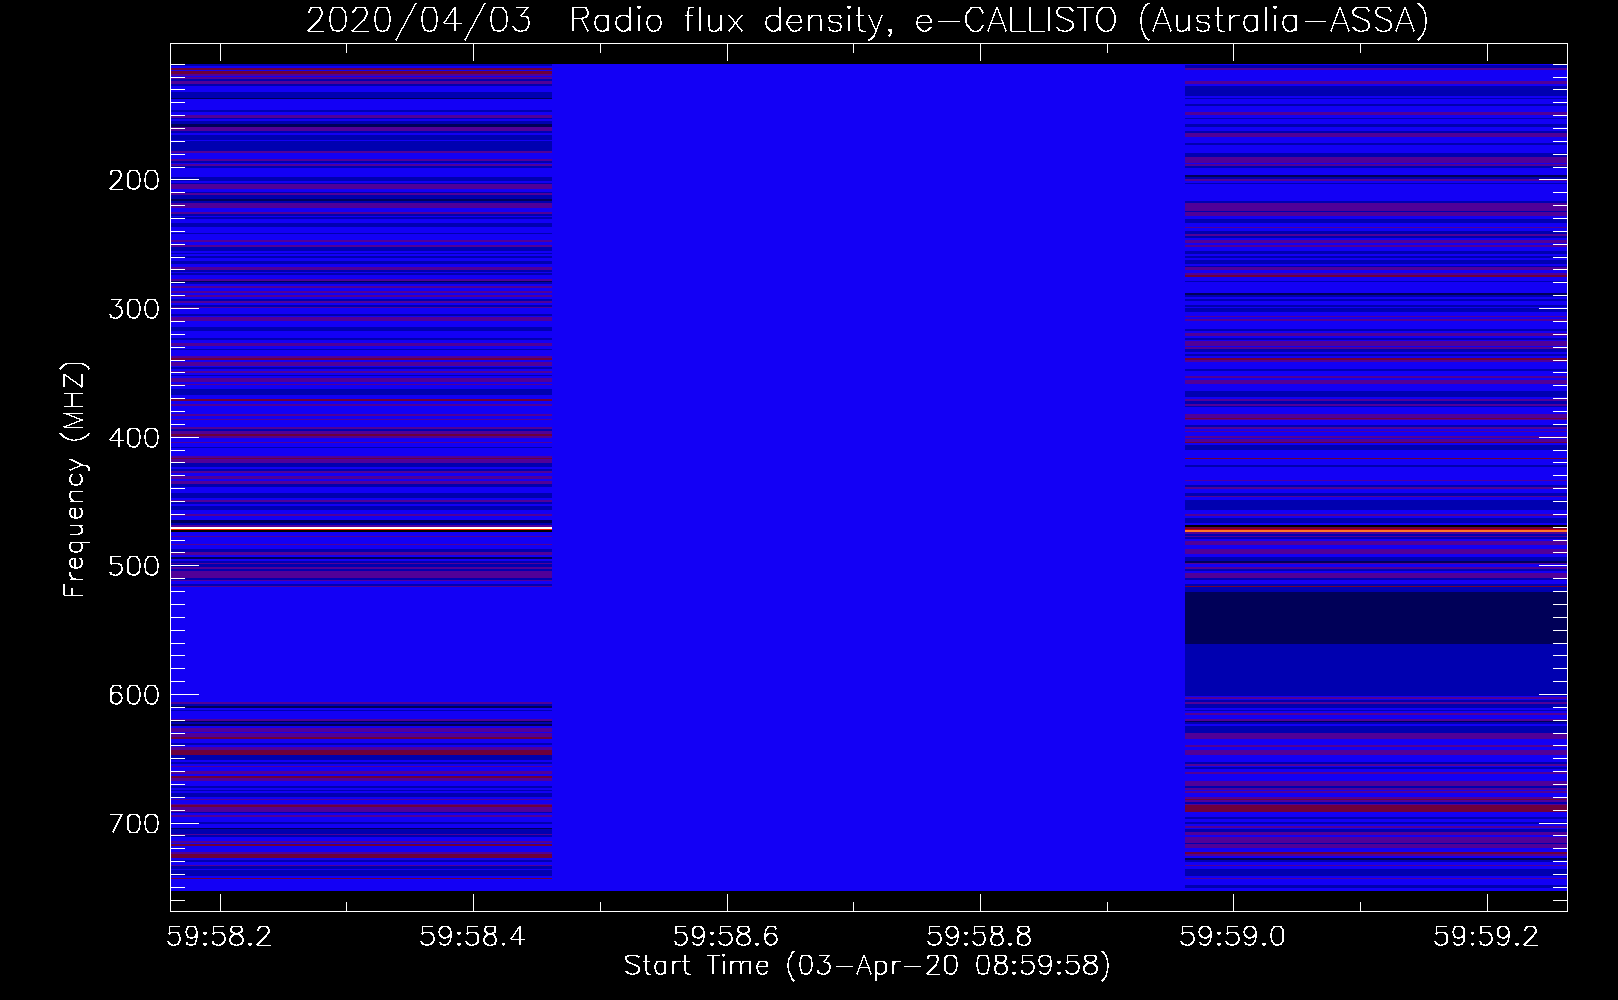1618x1000 pixels.
Task: Click the orange spectral line in right data block
Action: [1376, 530]
